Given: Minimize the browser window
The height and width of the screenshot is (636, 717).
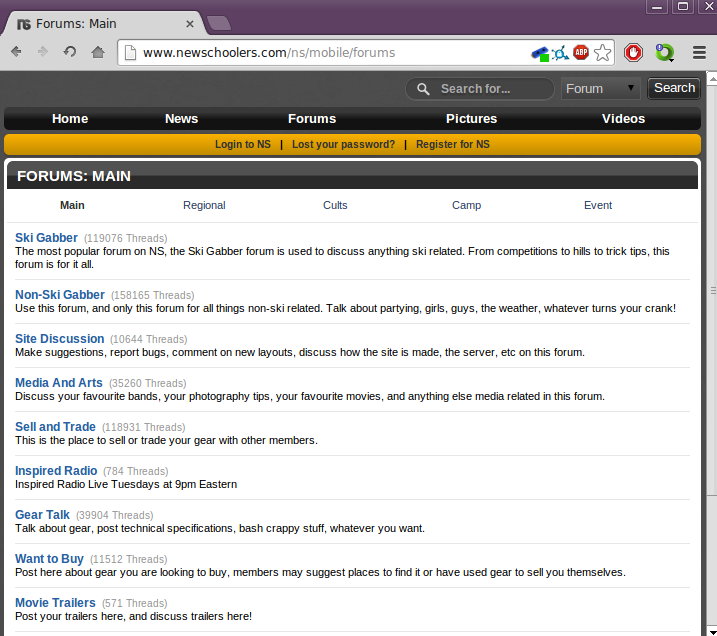Looking at the screenshot, I should (657, 7).
